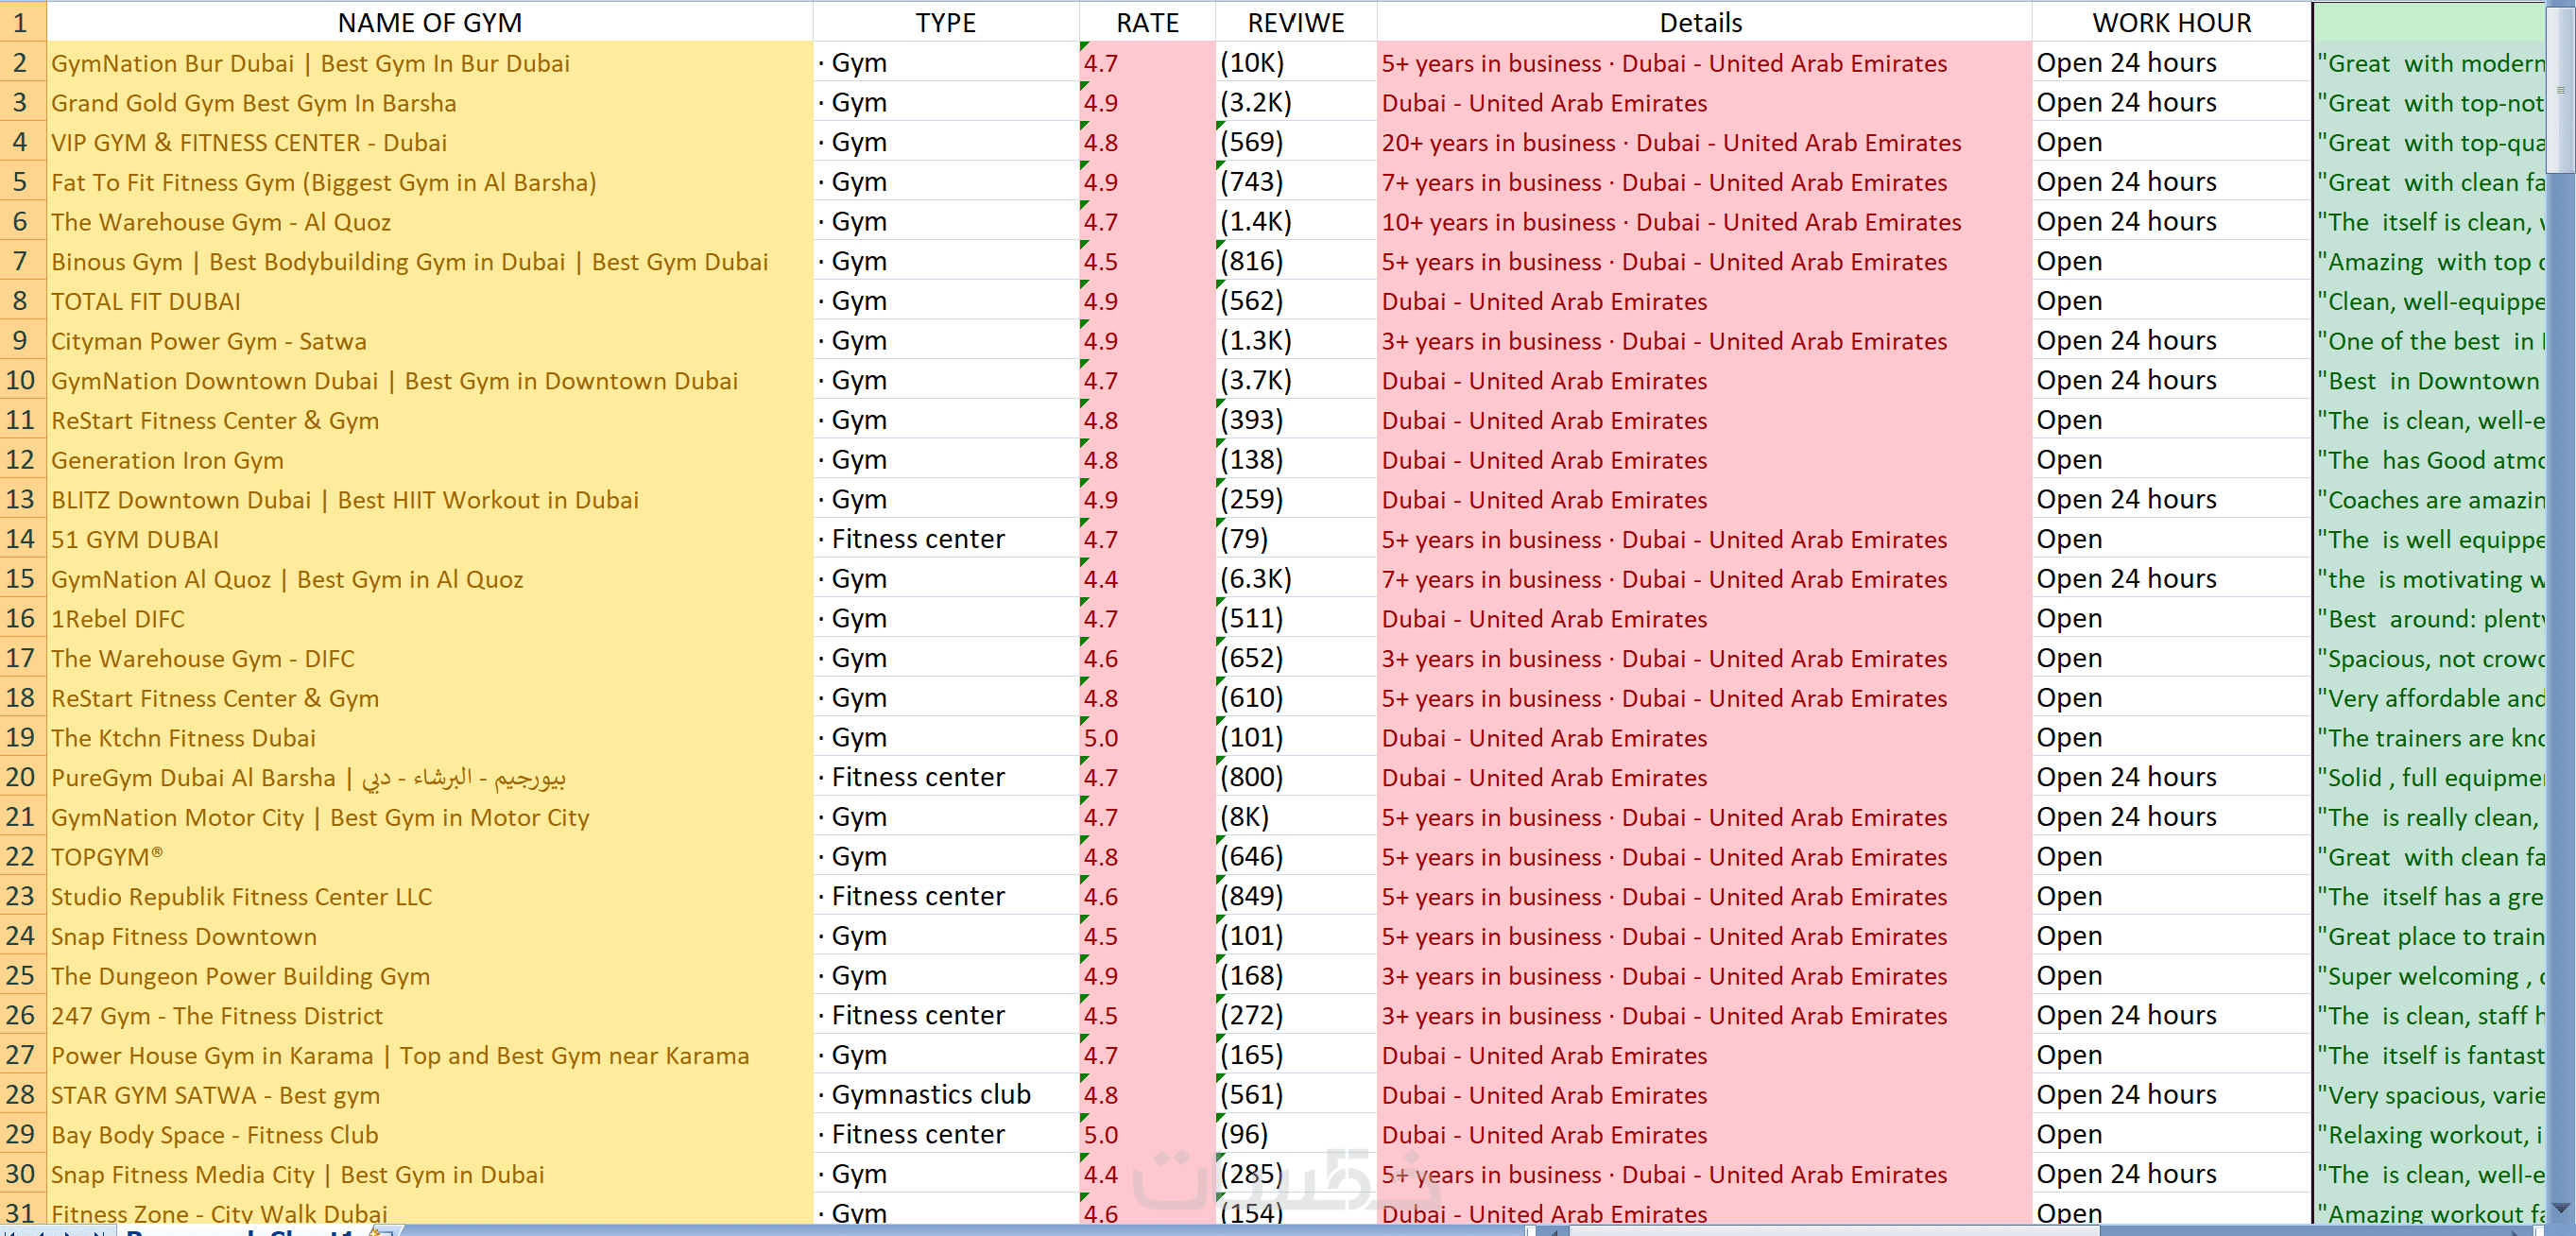Image resolution: width=2576 pixels, height=1236 pixels.
Task: Select entire row 19 via row number
Action: click(x=21, y=738)
